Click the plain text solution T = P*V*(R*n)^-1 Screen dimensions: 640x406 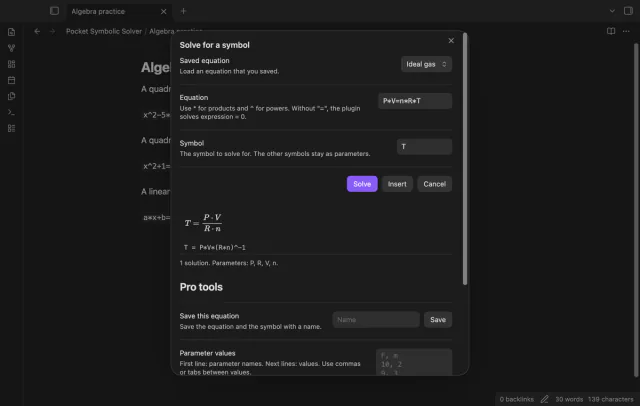pyautogui.click(x=215, y=247)
